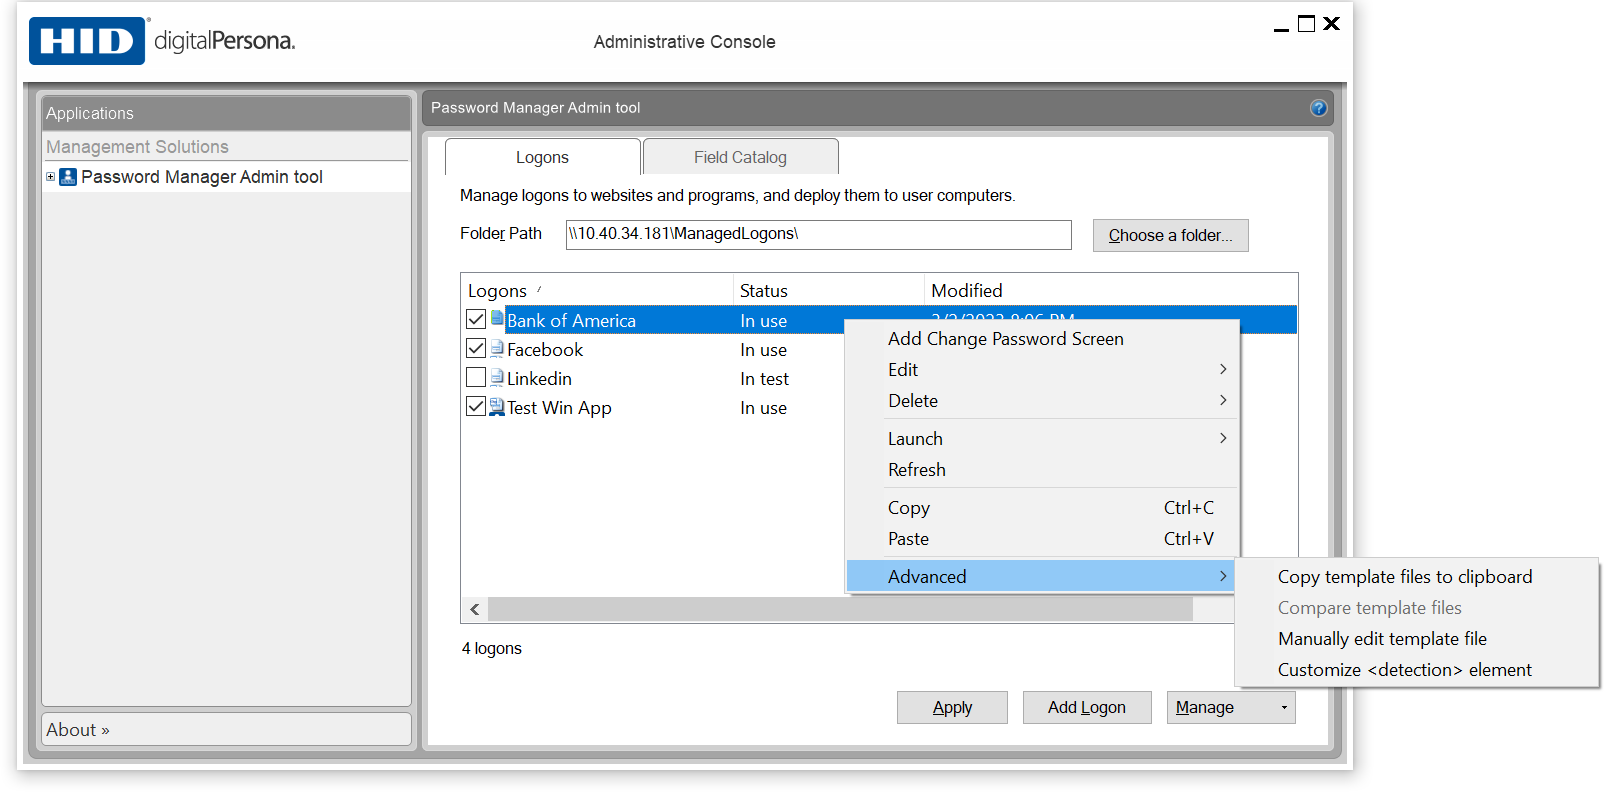This screenshot has width=1613, height=793.
Task: Switch to the Field Catalog tab
Action: click(740, 157)
